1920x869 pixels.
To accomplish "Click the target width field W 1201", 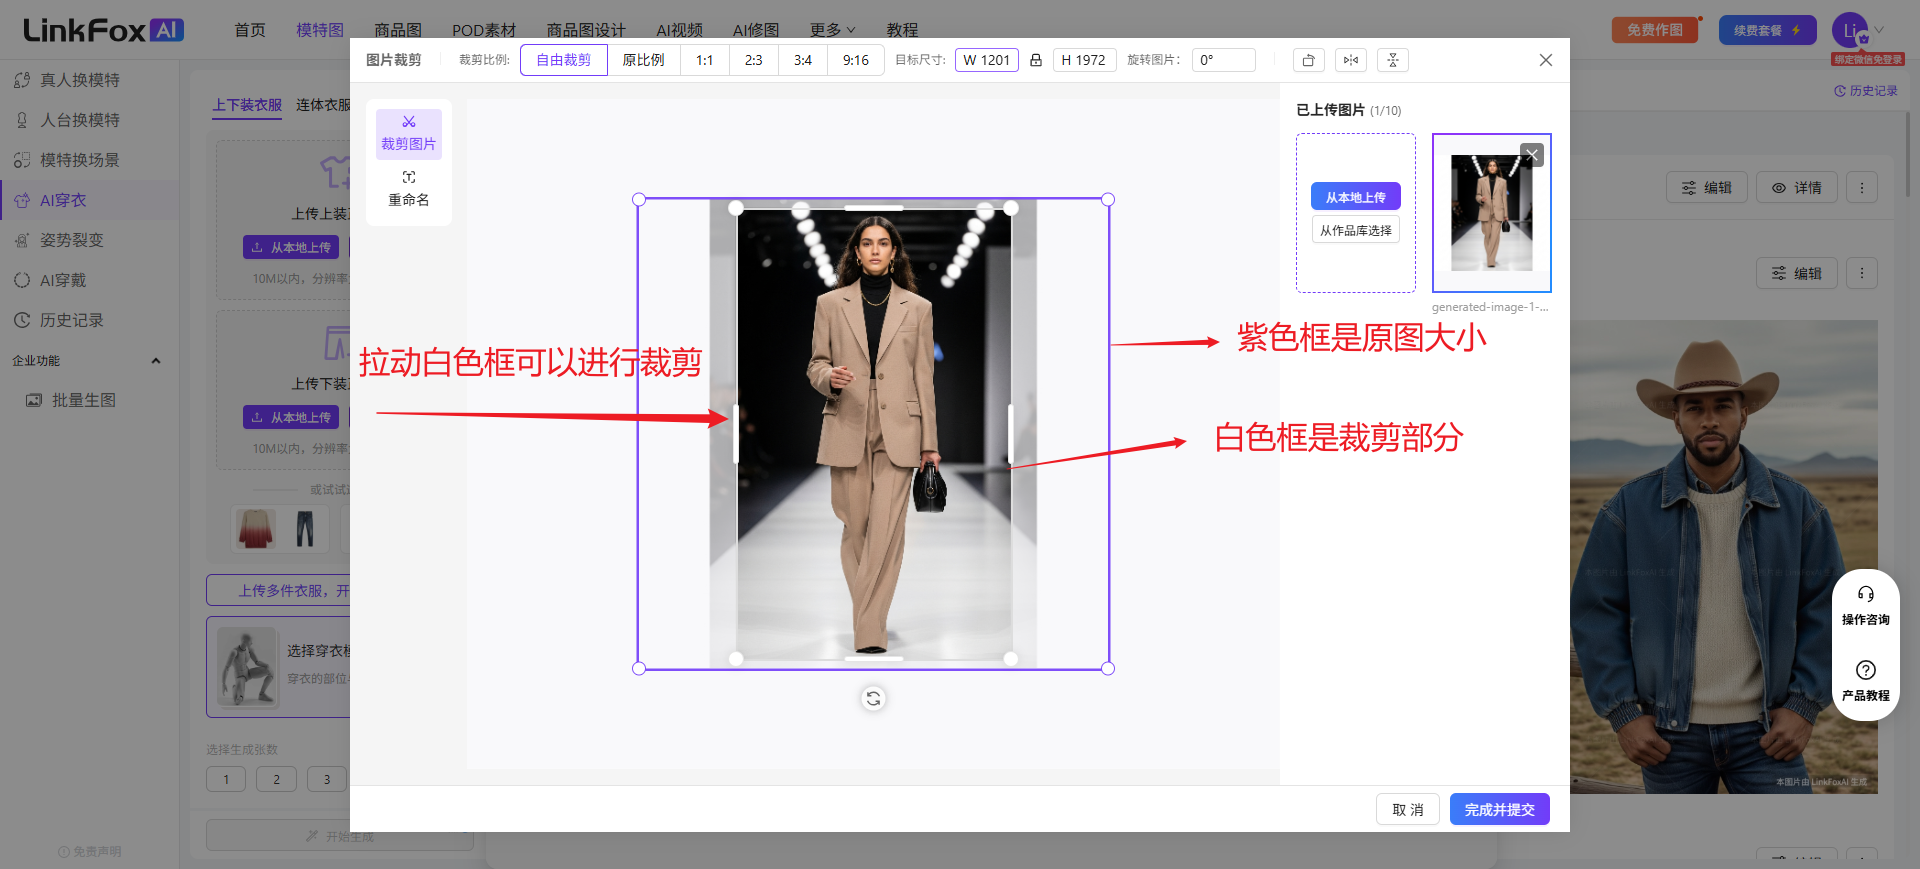I will (x=987, y=60).
